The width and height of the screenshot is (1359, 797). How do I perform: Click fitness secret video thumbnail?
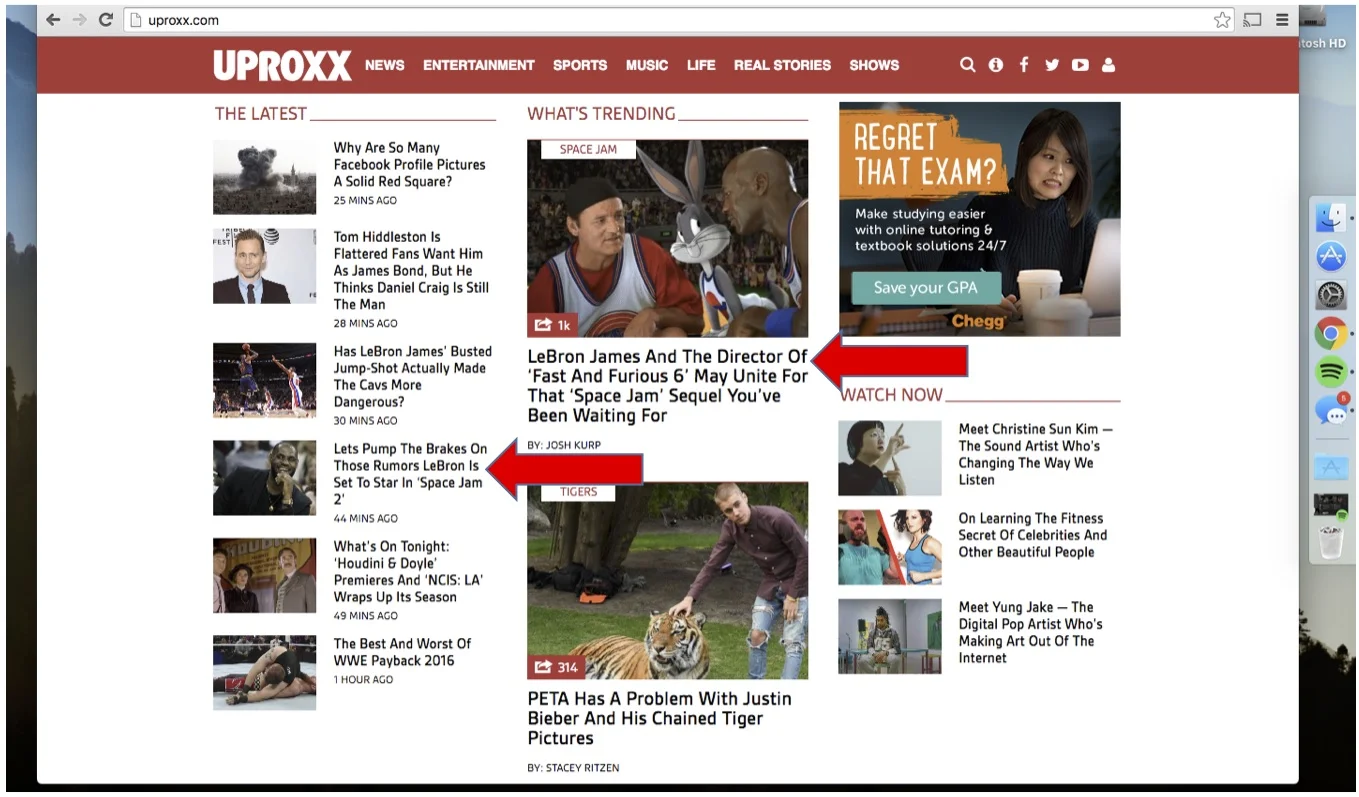point(890,547)
